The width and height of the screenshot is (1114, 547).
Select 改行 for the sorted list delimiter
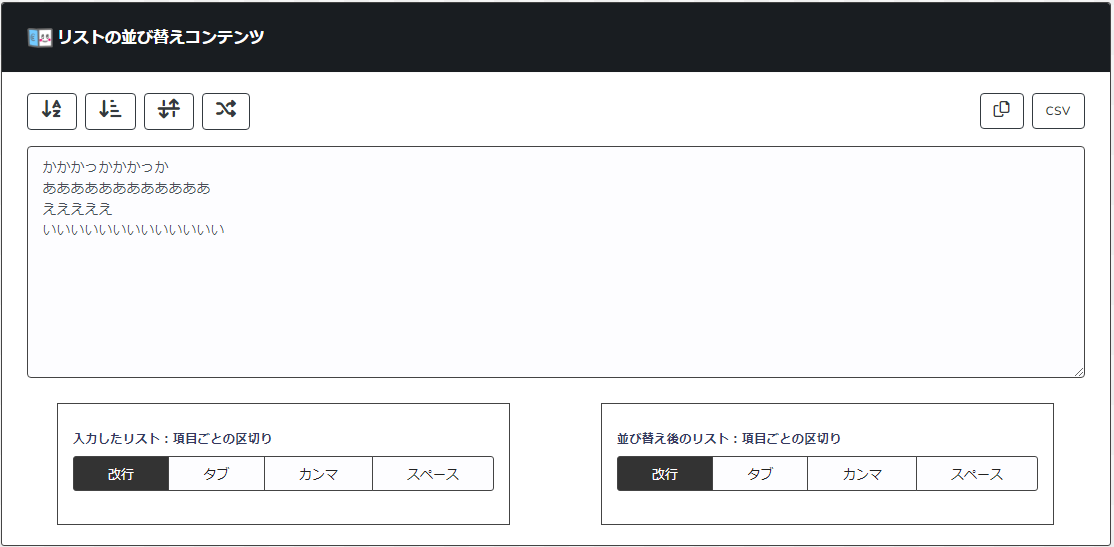(x=665, y=474)
